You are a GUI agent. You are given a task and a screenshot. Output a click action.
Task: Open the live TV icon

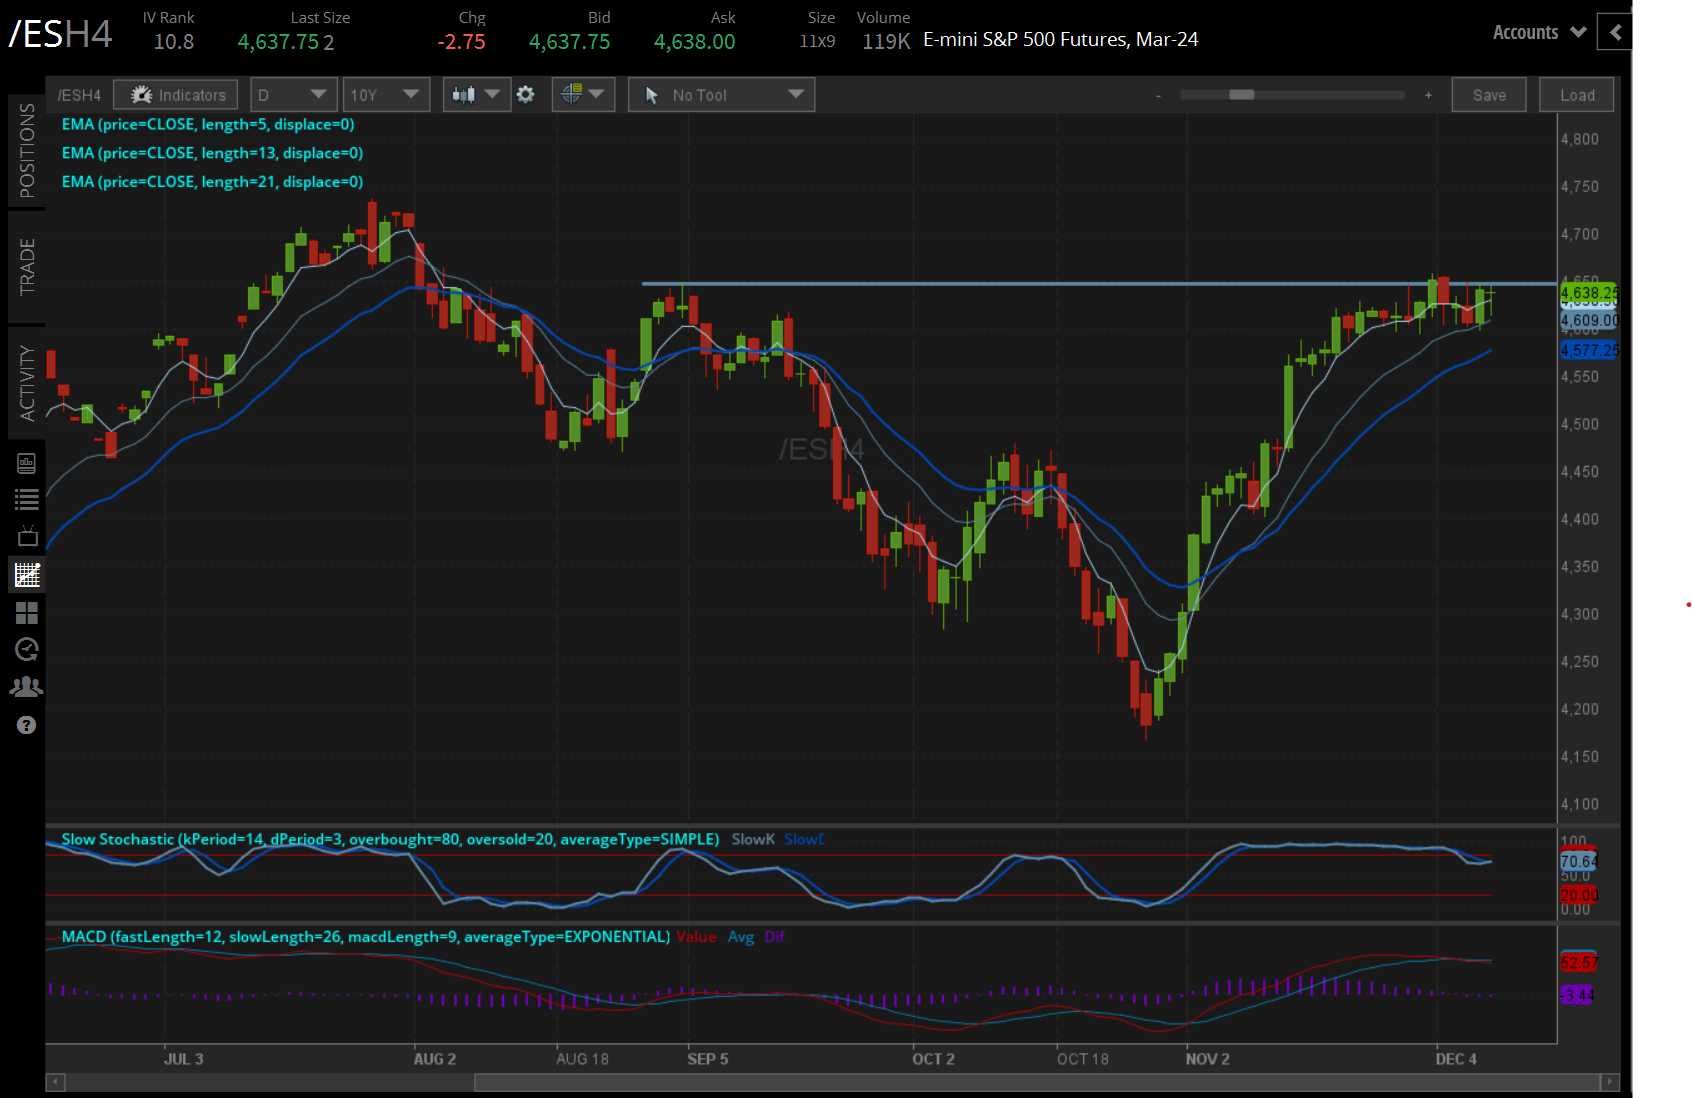click(x=27, y=537)
